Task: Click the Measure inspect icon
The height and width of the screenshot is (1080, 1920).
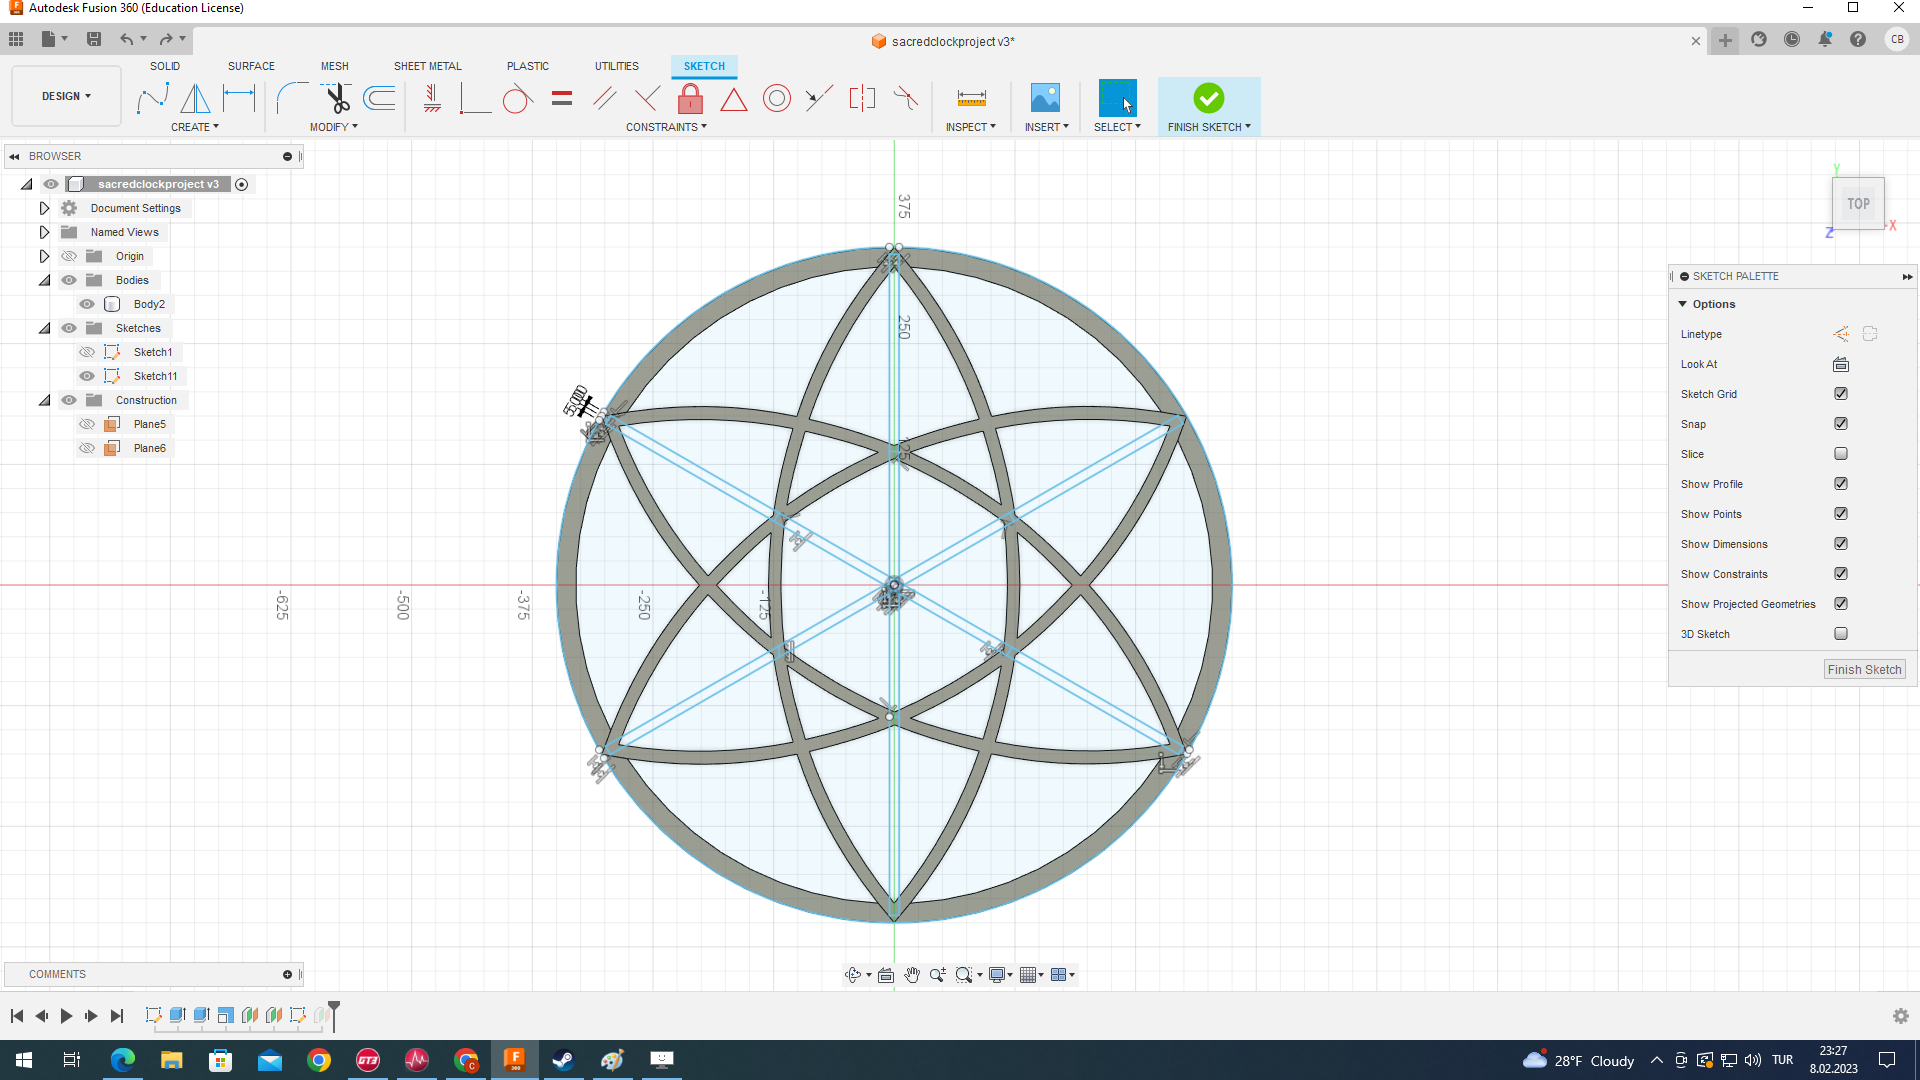Action: 971,98
